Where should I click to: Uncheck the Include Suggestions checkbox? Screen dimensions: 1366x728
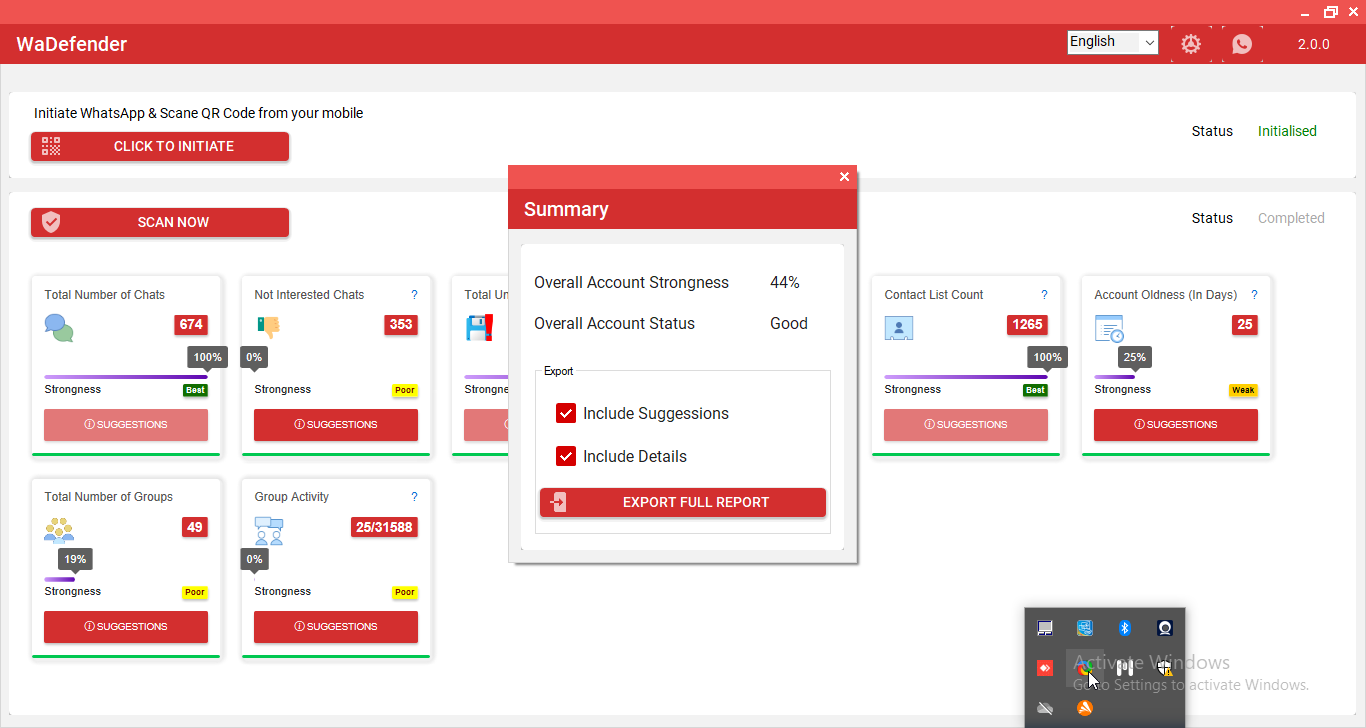tap(566, 413)
